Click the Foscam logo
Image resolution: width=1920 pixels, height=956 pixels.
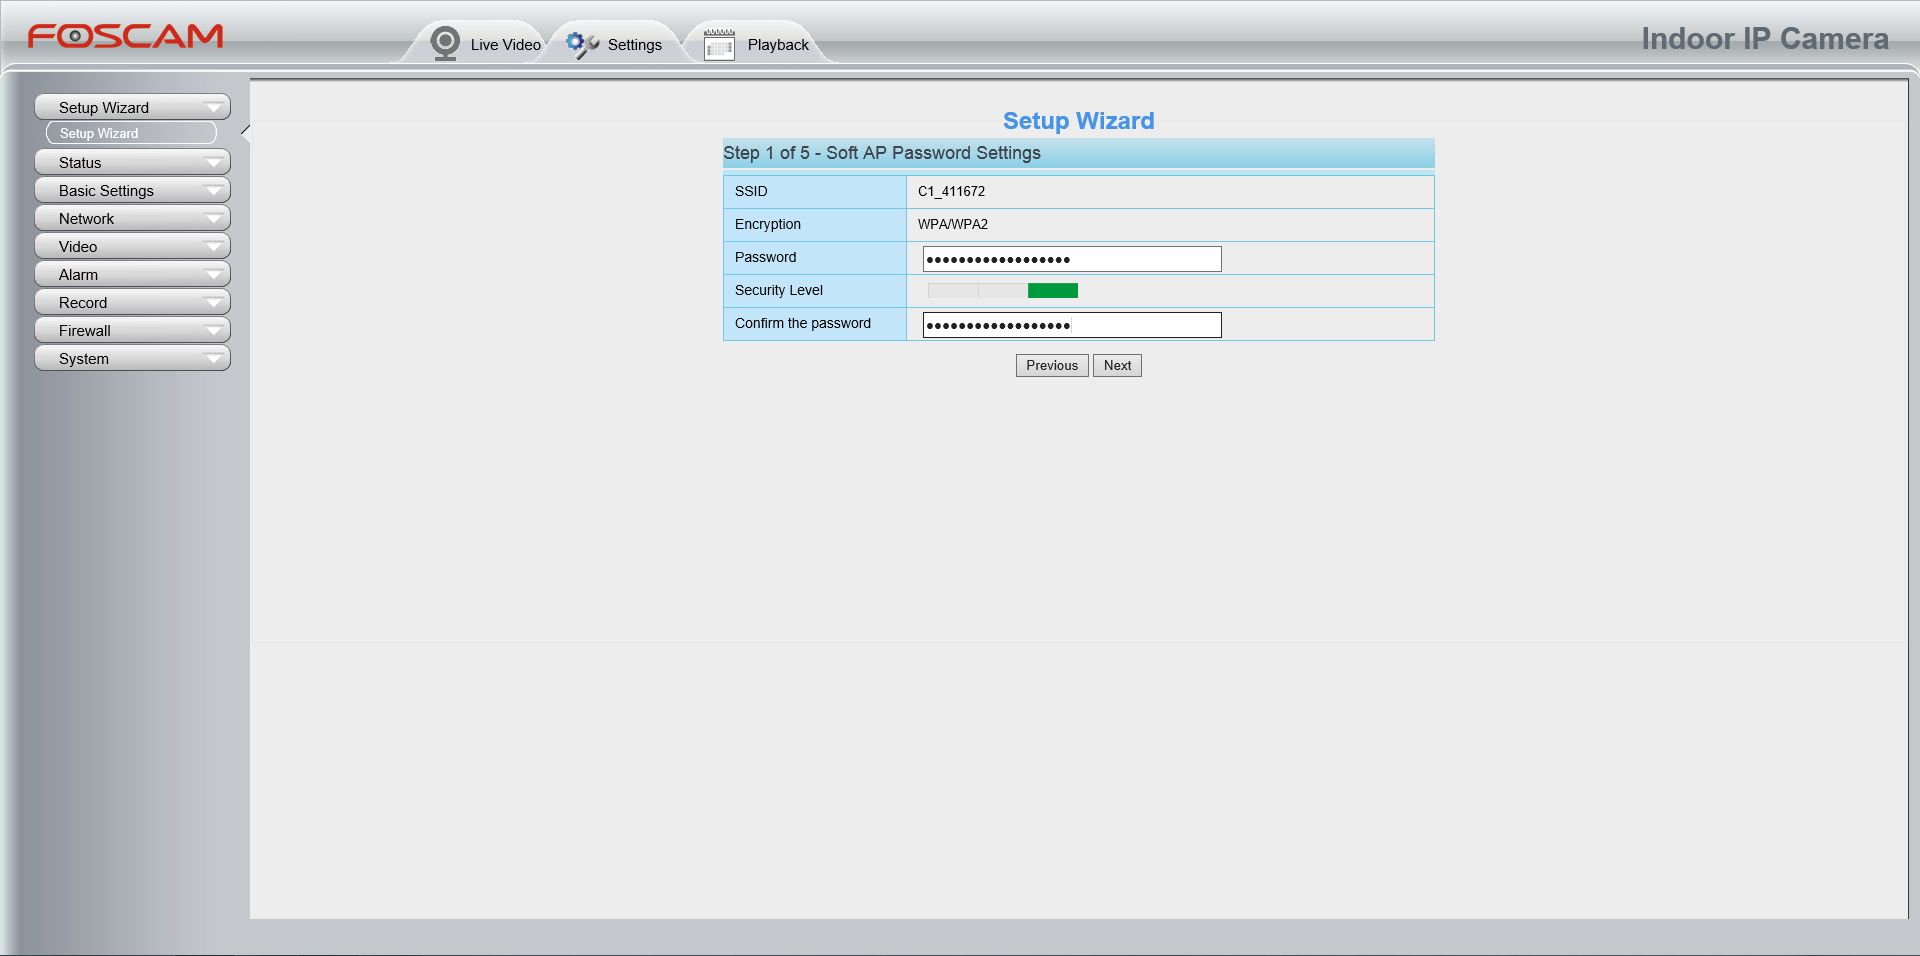pos(125,37)
